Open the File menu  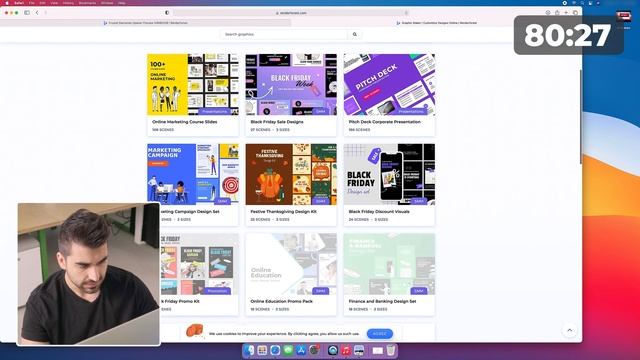pos(32,2)
